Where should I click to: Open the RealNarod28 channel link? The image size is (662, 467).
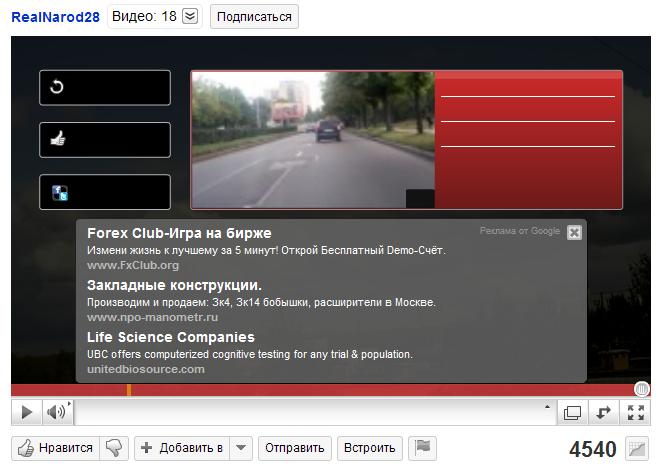[55, 17]
